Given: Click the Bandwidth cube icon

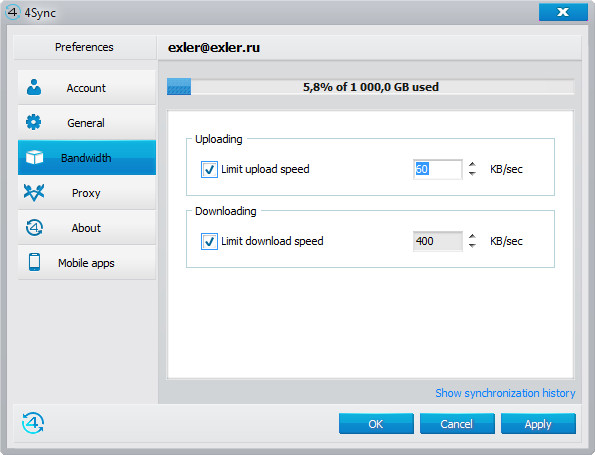Looking at the screenshot, I should (34, 157).
